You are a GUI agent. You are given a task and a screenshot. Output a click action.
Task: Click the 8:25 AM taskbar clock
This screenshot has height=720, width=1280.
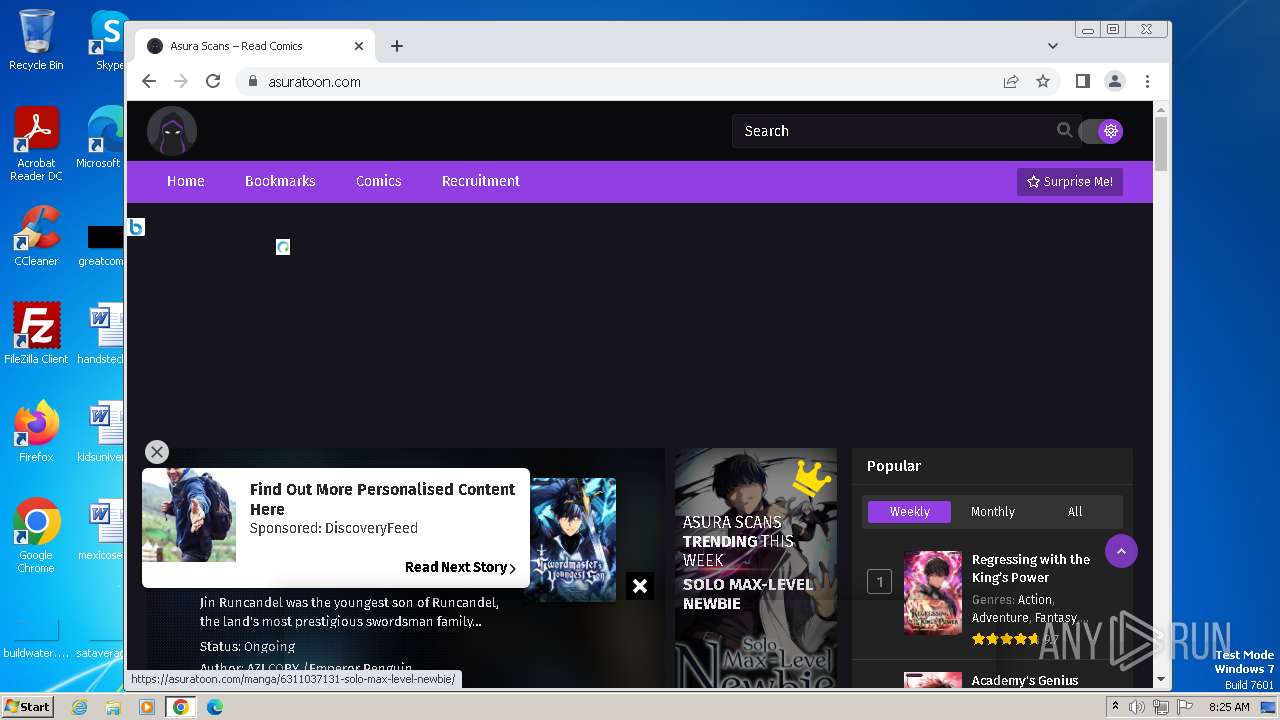[1229, 707]
